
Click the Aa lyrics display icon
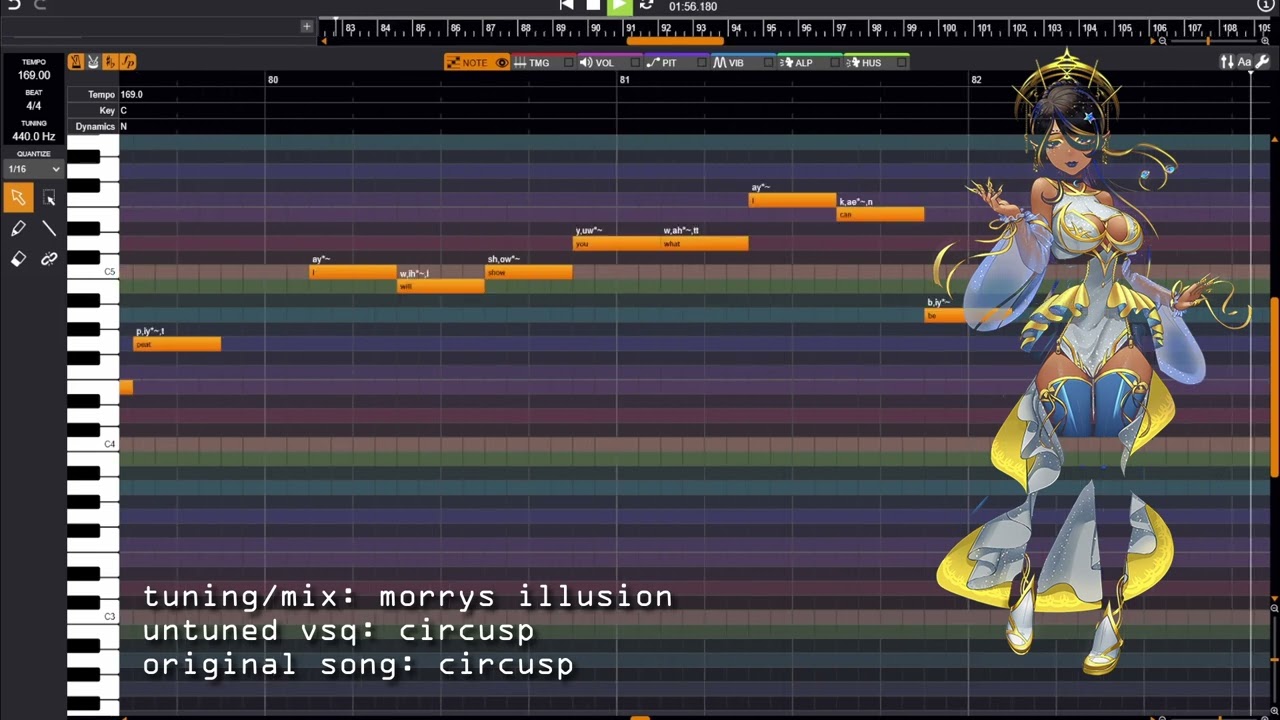click(x=1245, y=62)
